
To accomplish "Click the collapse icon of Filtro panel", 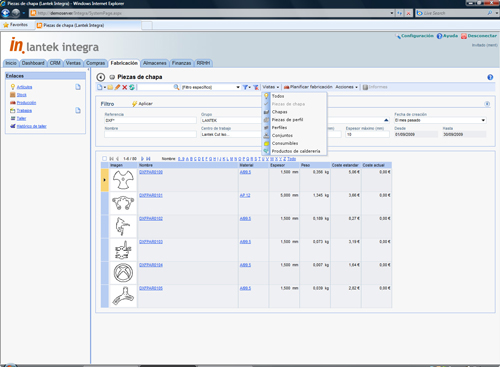I will pyautogui.click(x=487, y=104).
